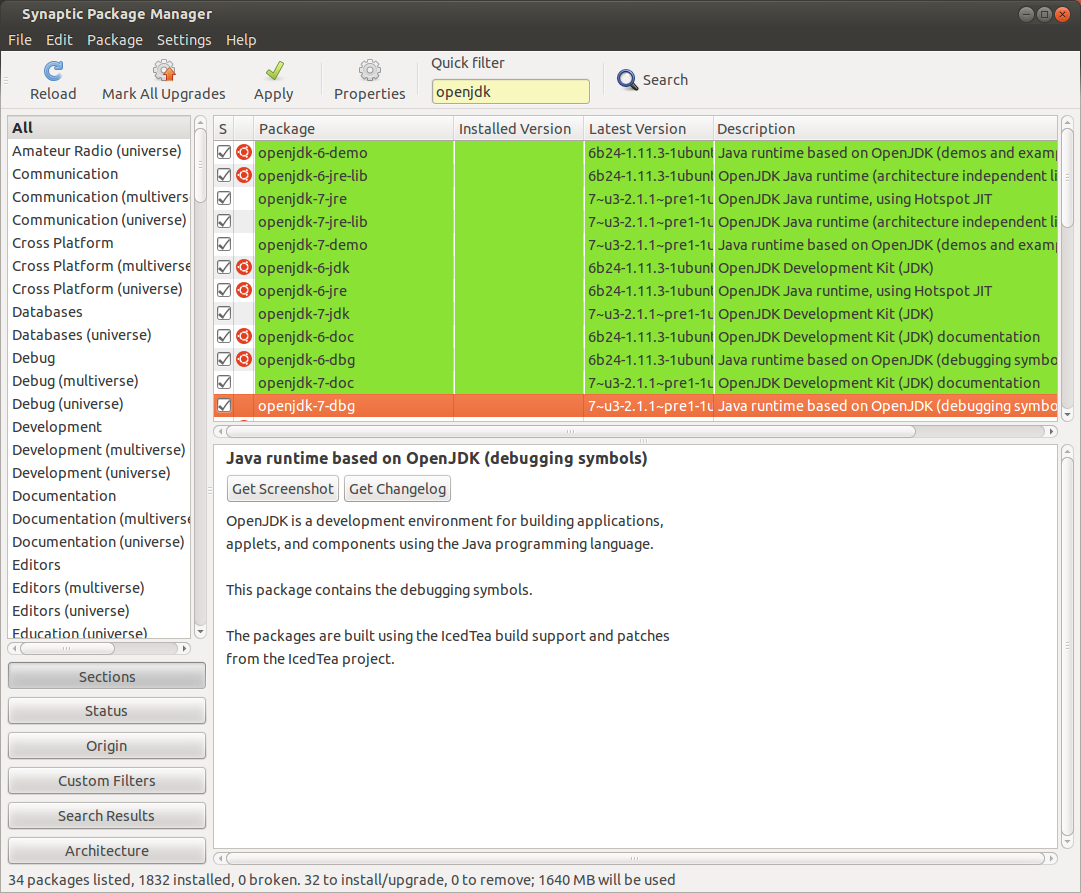Screen dimensions: 1081x893
Task: Toggle the status checkbox for openjdk-7-jdk
Action: click(224, 314)
